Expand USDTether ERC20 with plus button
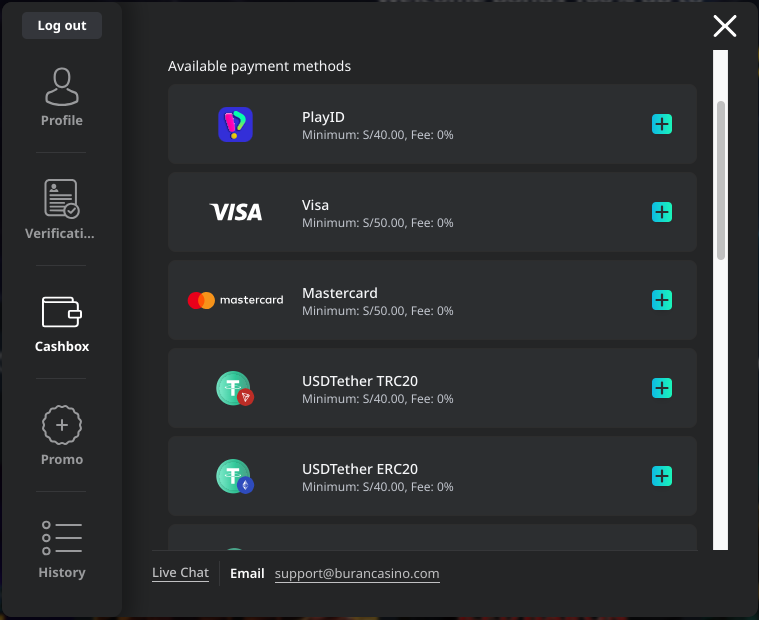The height and width of the screenshot is (620, 759). click(x=662, y=476)
